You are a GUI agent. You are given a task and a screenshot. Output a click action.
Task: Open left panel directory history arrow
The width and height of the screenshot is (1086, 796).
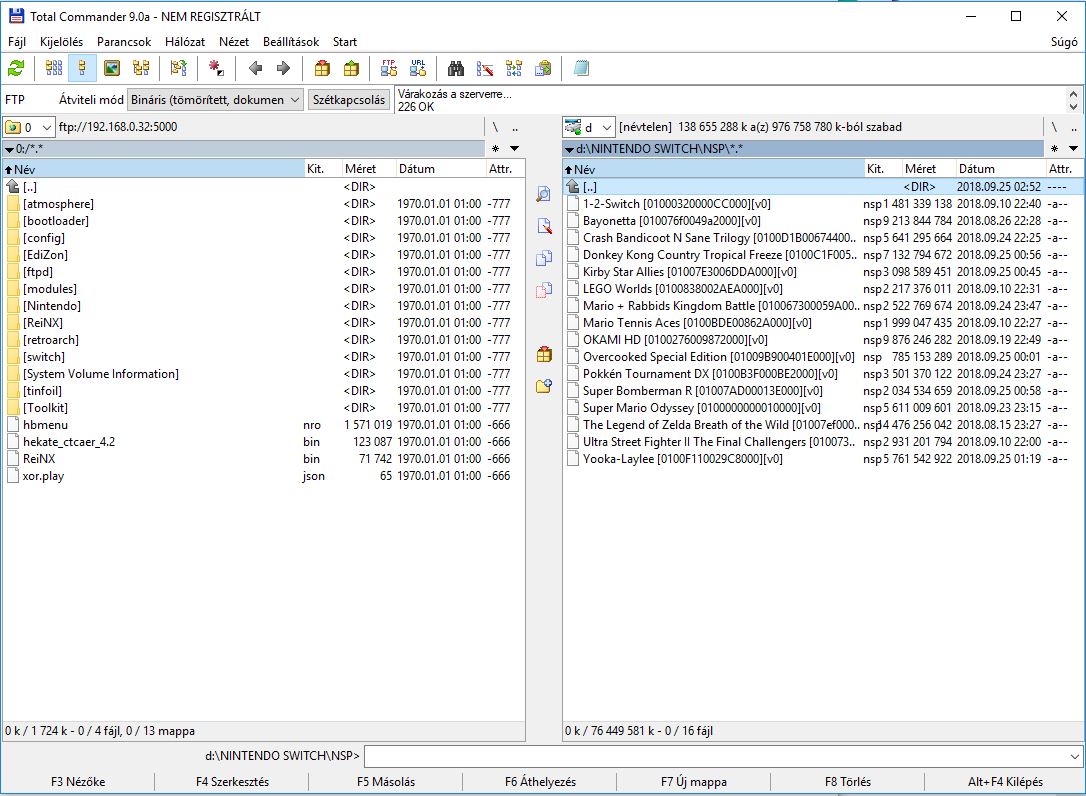[x=515, y=148]
